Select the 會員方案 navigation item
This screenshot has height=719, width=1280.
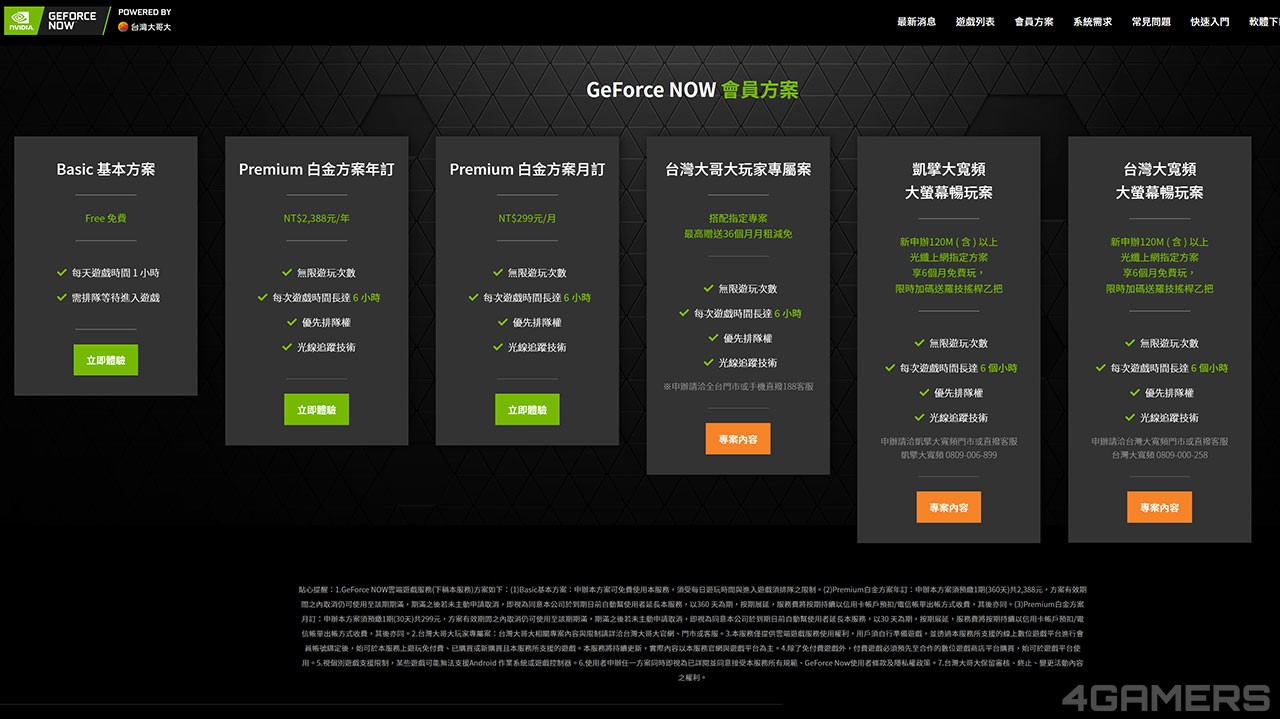click(1034, 22)
